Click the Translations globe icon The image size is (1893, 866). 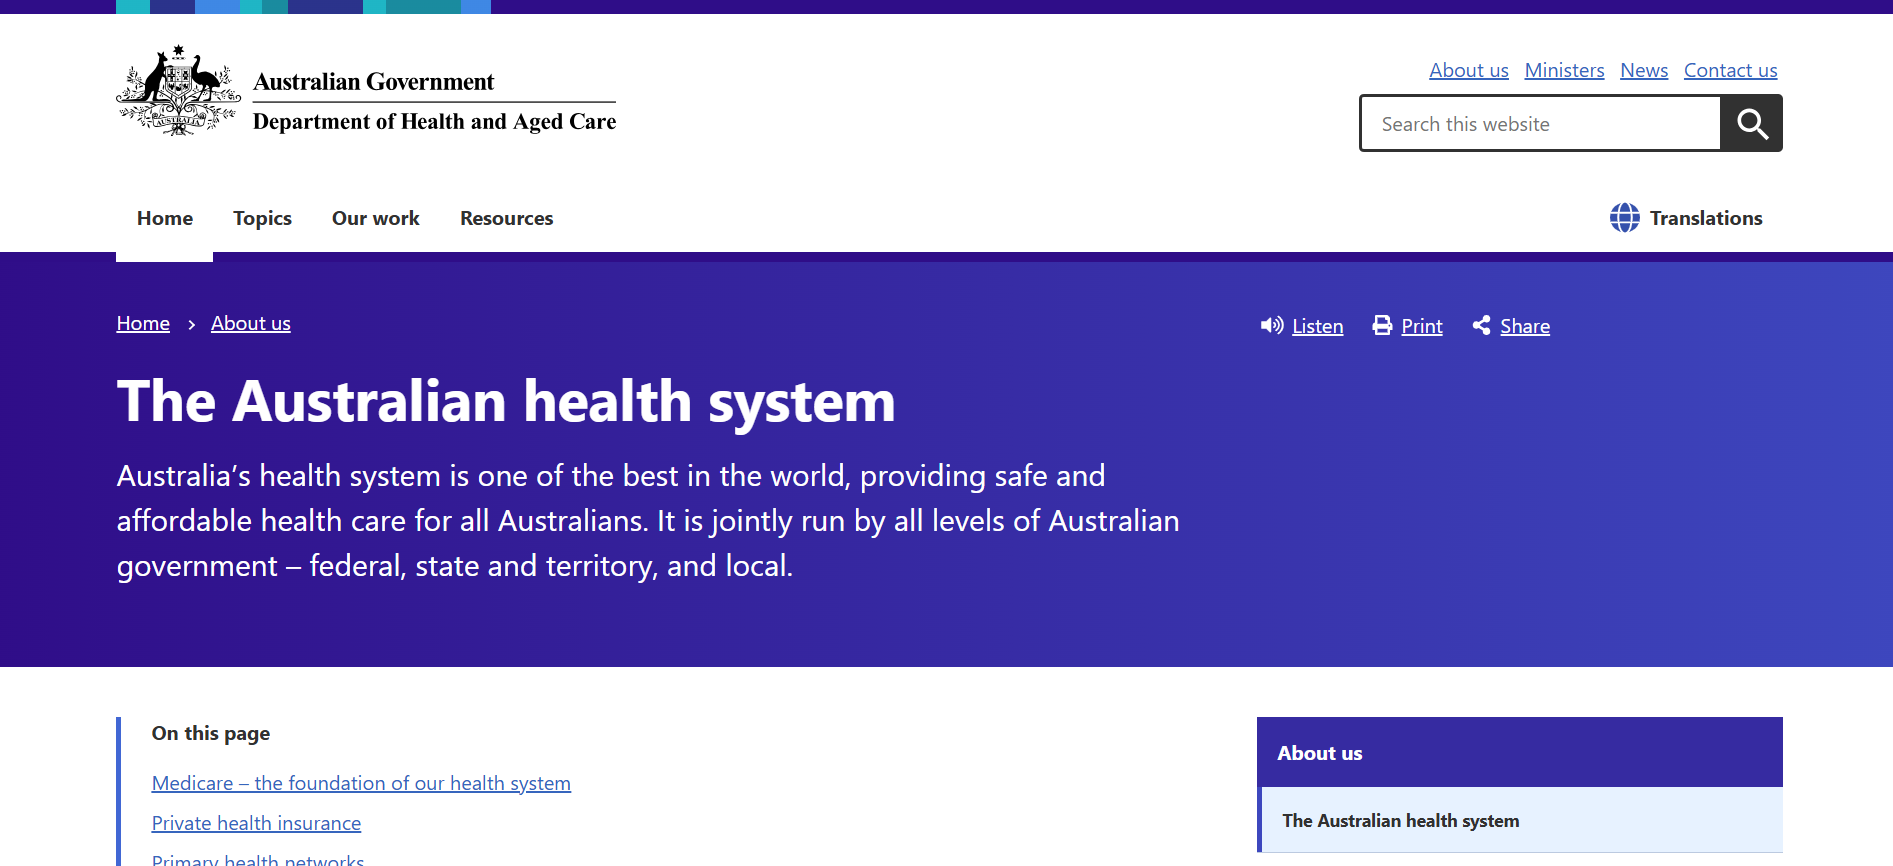pos(1624,218)
